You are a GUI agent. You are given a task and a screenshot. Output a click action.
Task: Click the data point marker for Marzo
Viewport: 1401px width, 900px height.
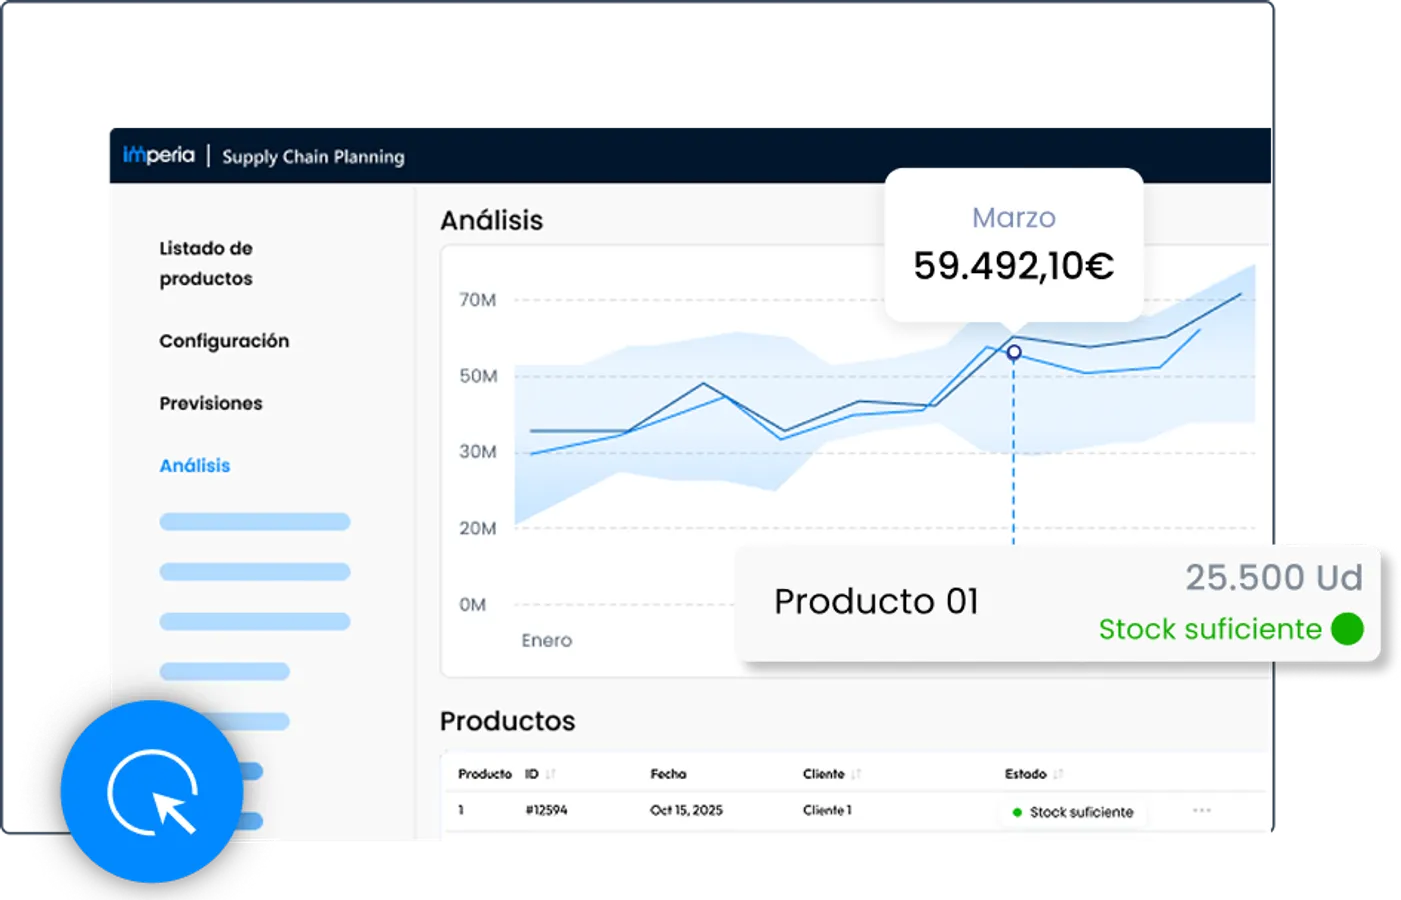(1014, 352)
